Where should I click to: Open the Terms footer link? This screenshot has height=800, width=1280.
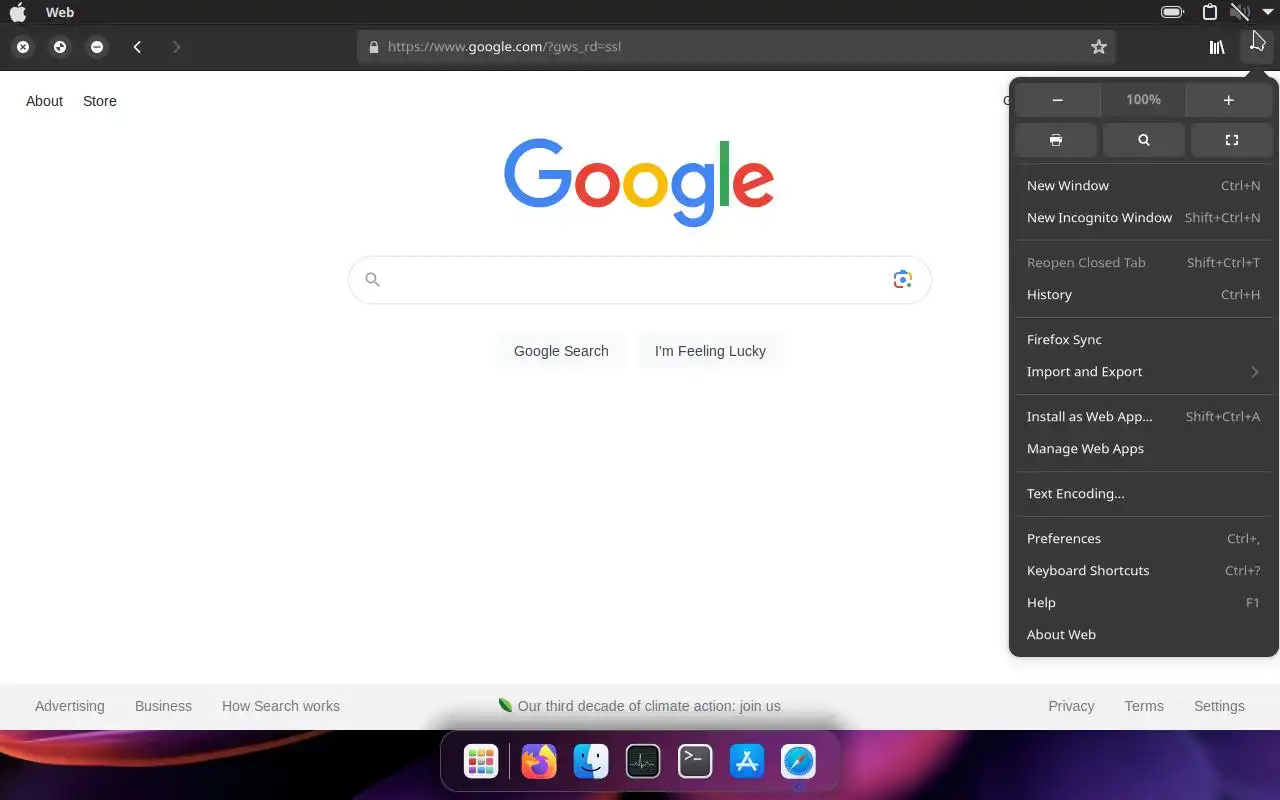1144,706
